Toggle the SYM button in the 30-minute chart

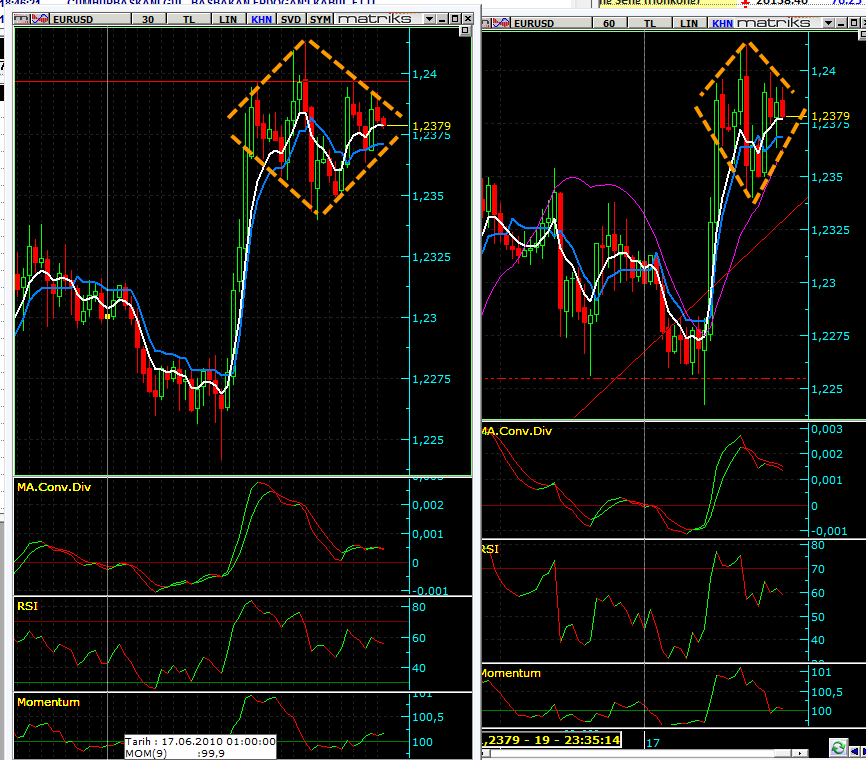click(320, 19)
